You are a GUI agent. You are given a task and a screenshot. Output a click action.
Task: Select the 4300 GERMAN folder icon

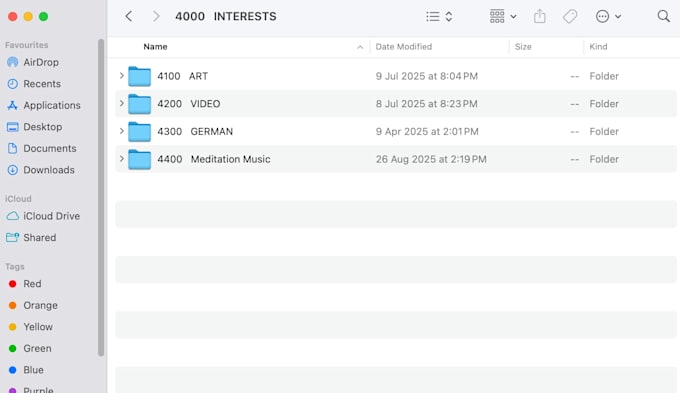point(139,132)
